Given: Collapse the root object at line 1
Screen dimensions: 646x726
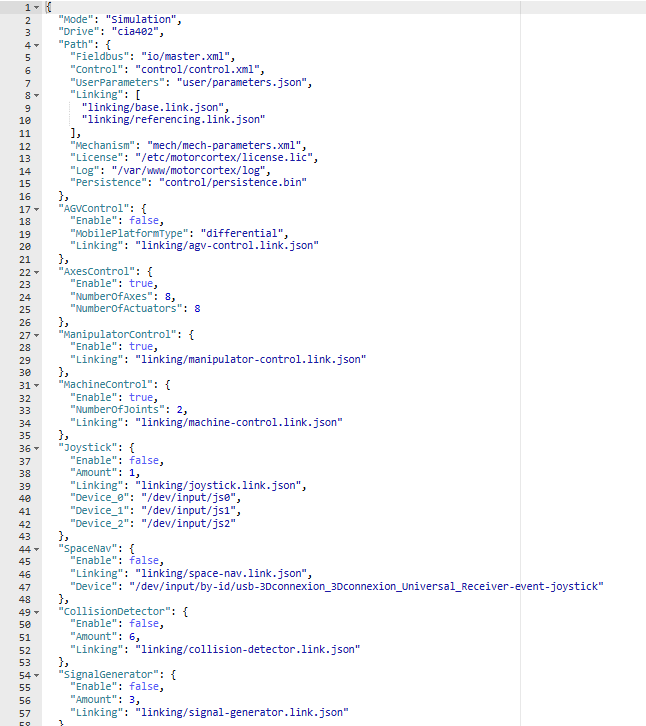Looking at the screenshot, I should pos(37,7).
